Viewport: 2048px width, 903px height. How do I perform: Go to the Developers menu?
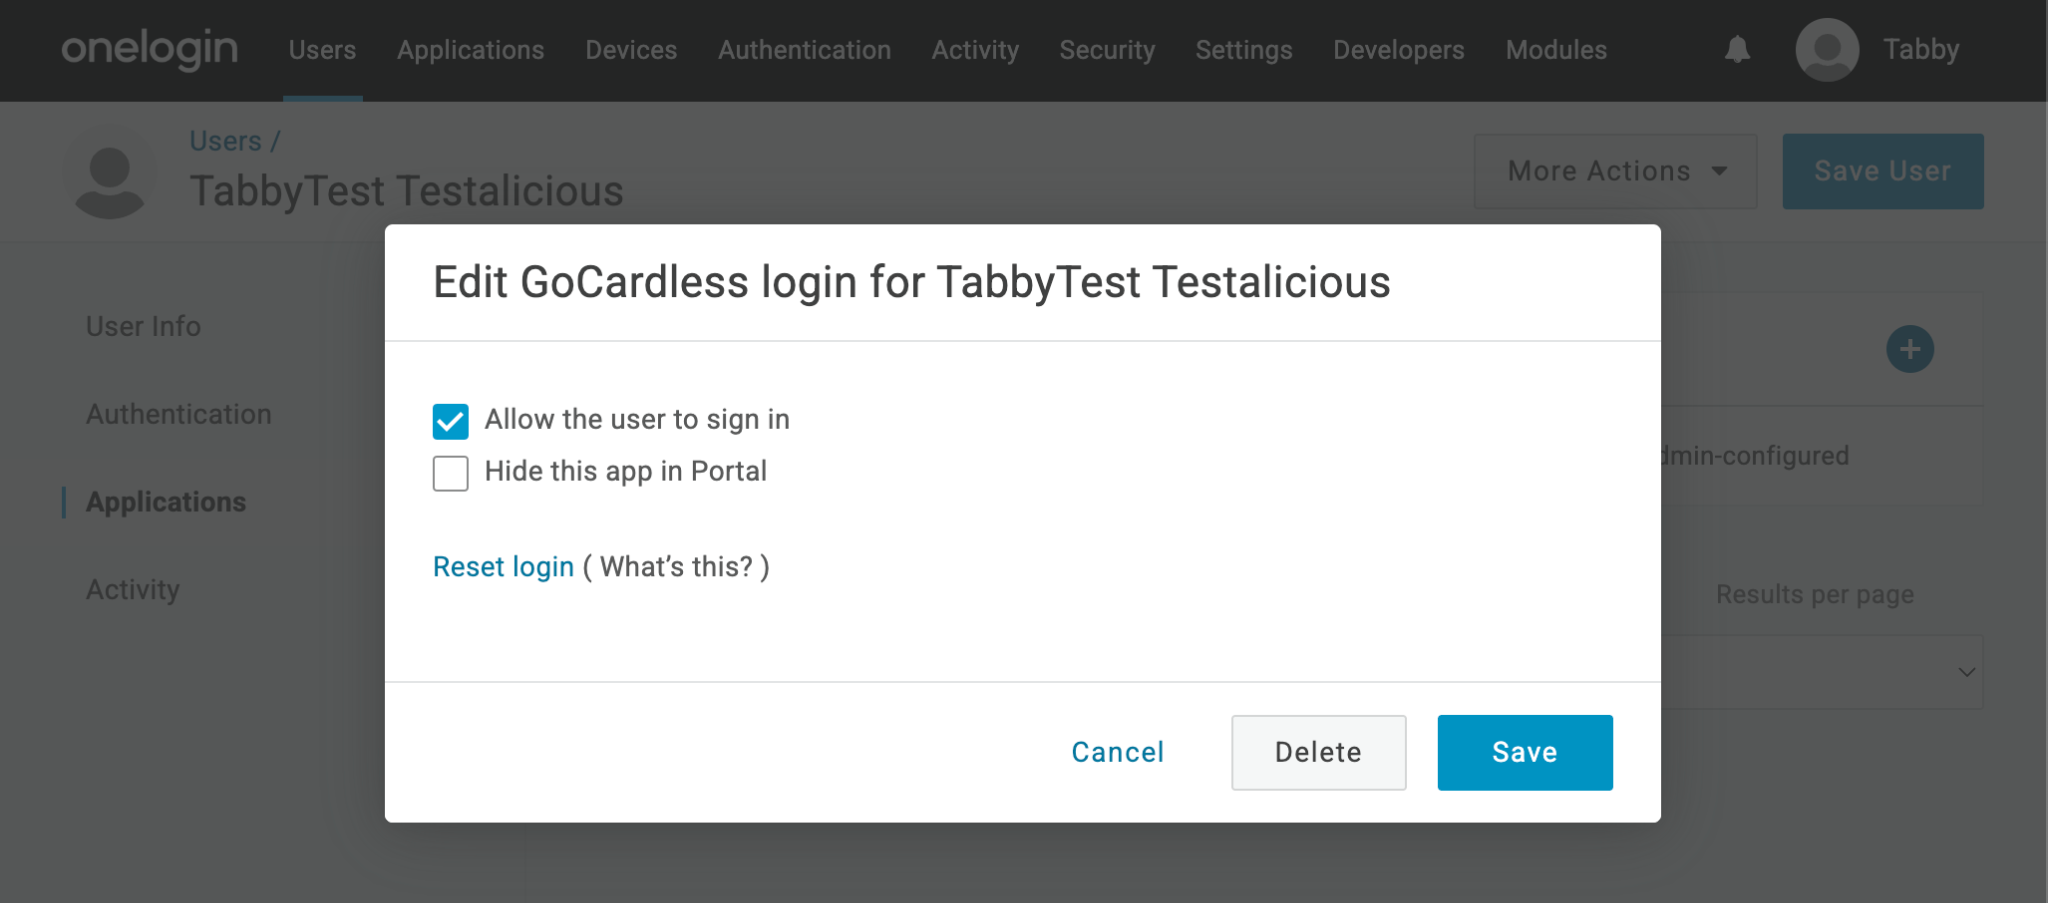(1398, 50)
